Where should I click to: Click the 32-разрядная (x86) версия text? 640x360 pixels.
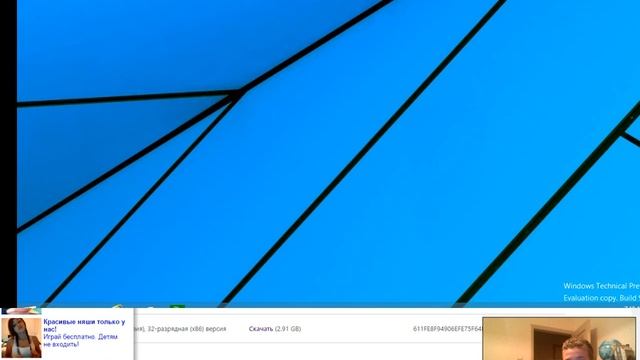[x=186, y=329]
